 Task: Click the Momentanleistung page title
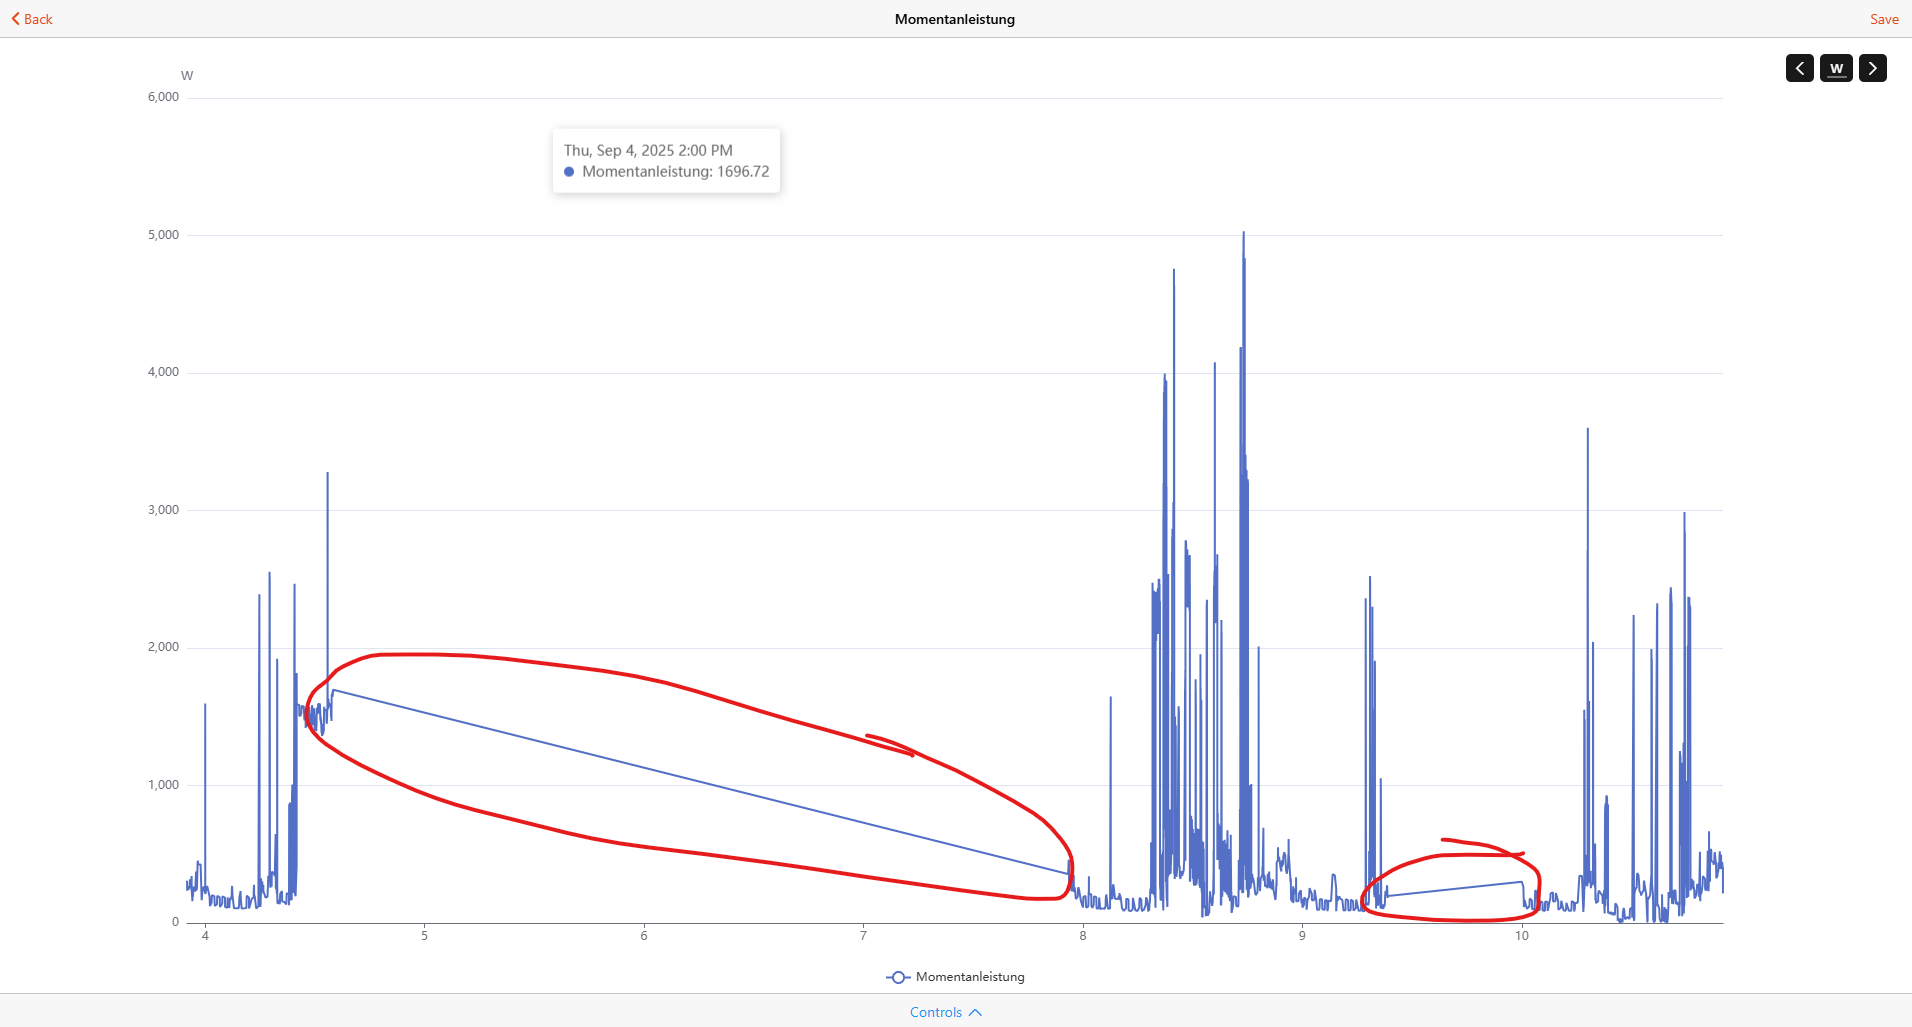(954, 19)
